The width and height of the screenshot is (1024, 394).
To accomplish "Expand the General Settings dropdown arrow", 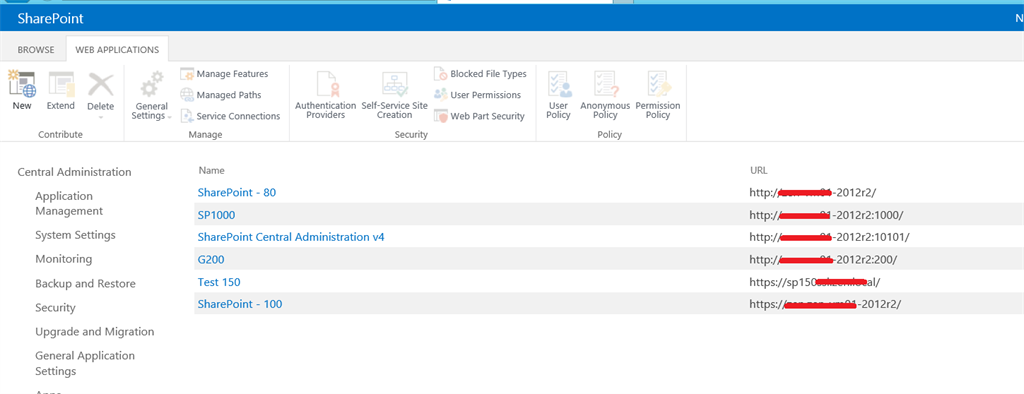I will (169, 116).
